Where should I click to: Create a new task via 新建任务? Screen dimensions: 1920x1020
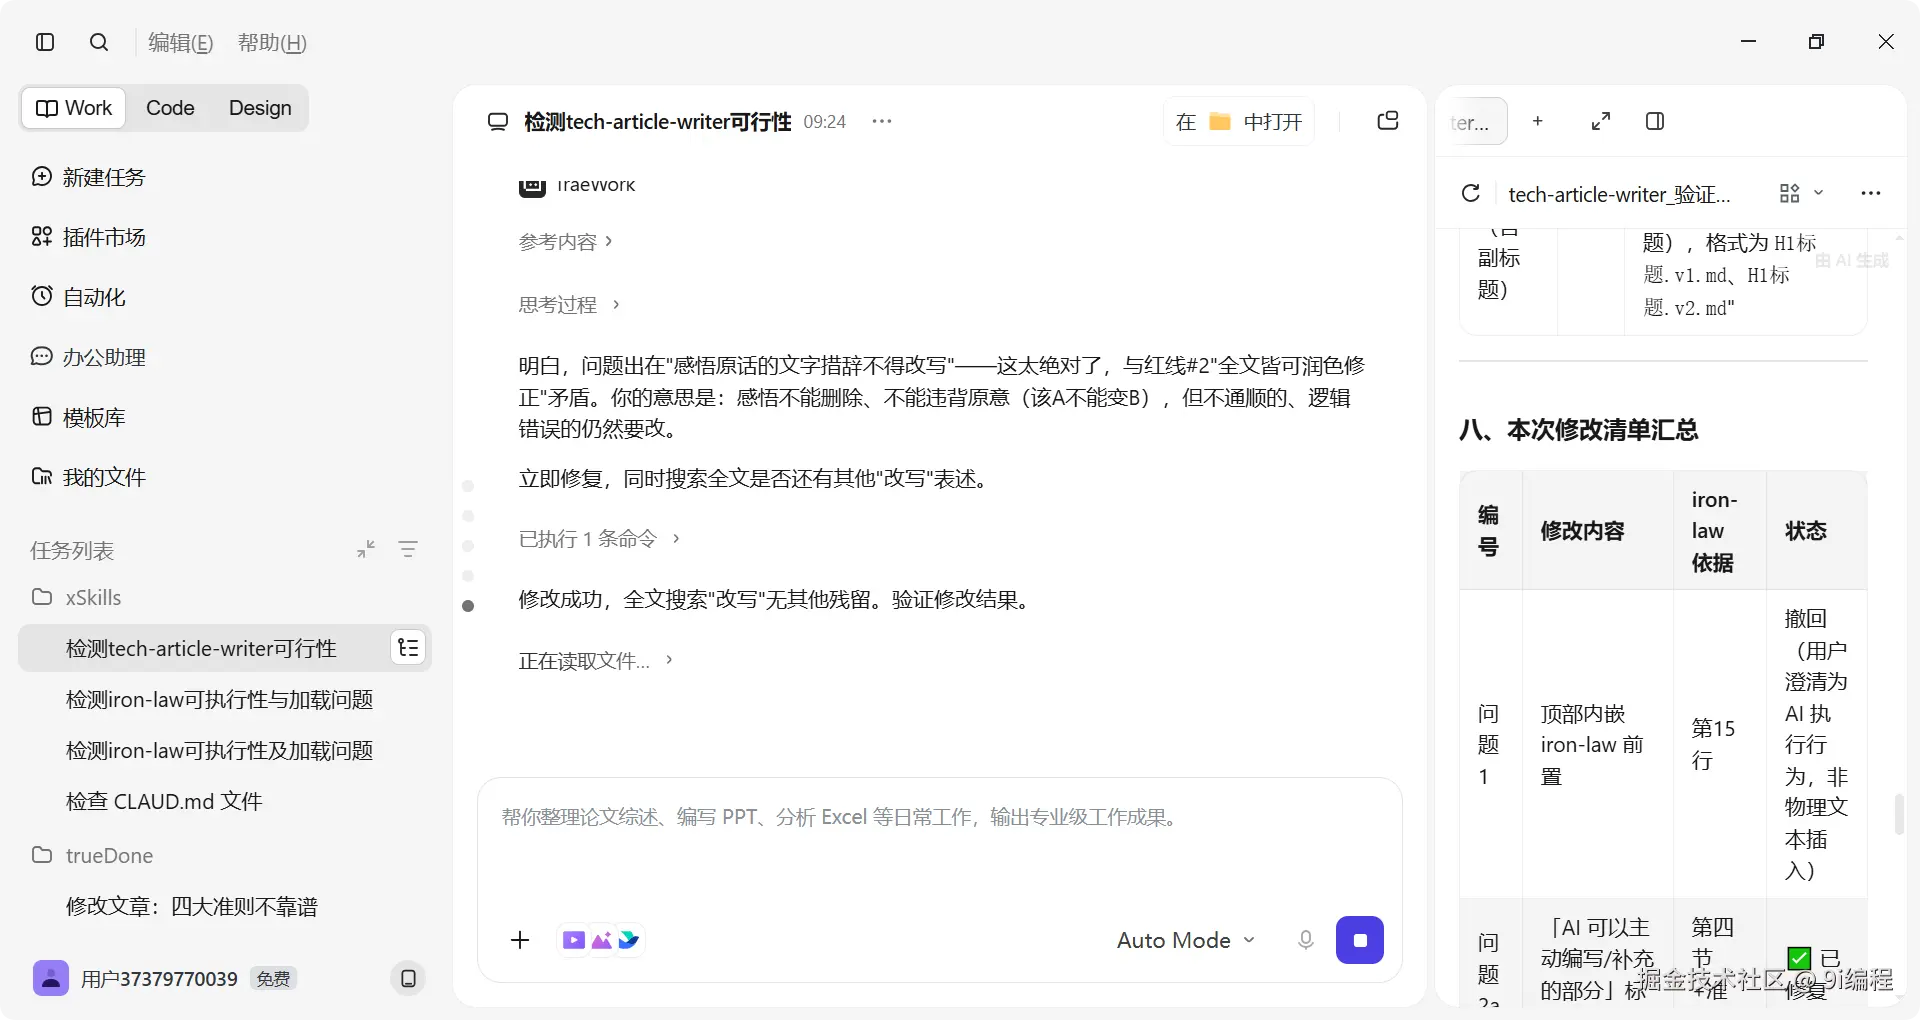[x=89, y=177]
